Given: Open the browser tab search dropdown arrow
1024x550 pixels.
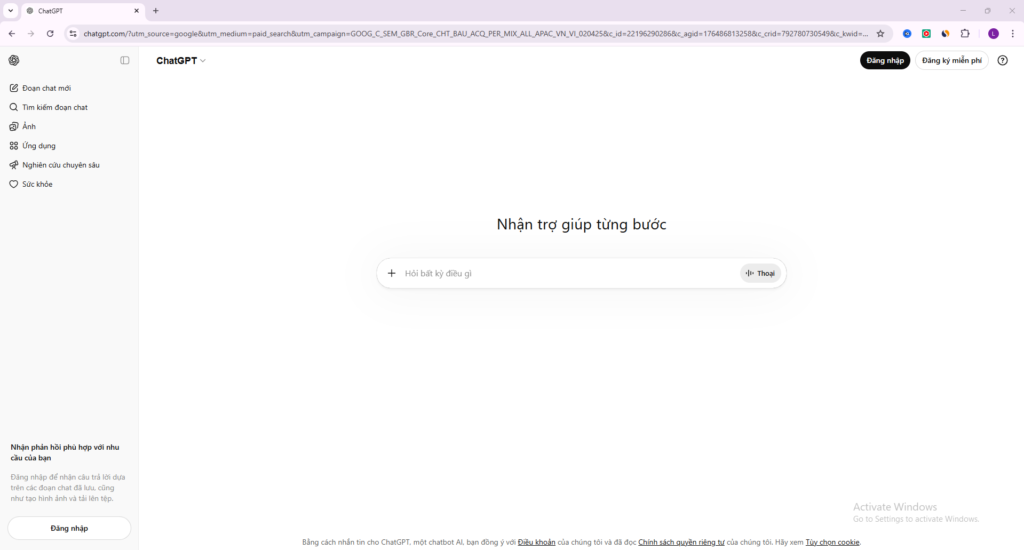Looking at the screenshot, I should [x=10, y=10].
